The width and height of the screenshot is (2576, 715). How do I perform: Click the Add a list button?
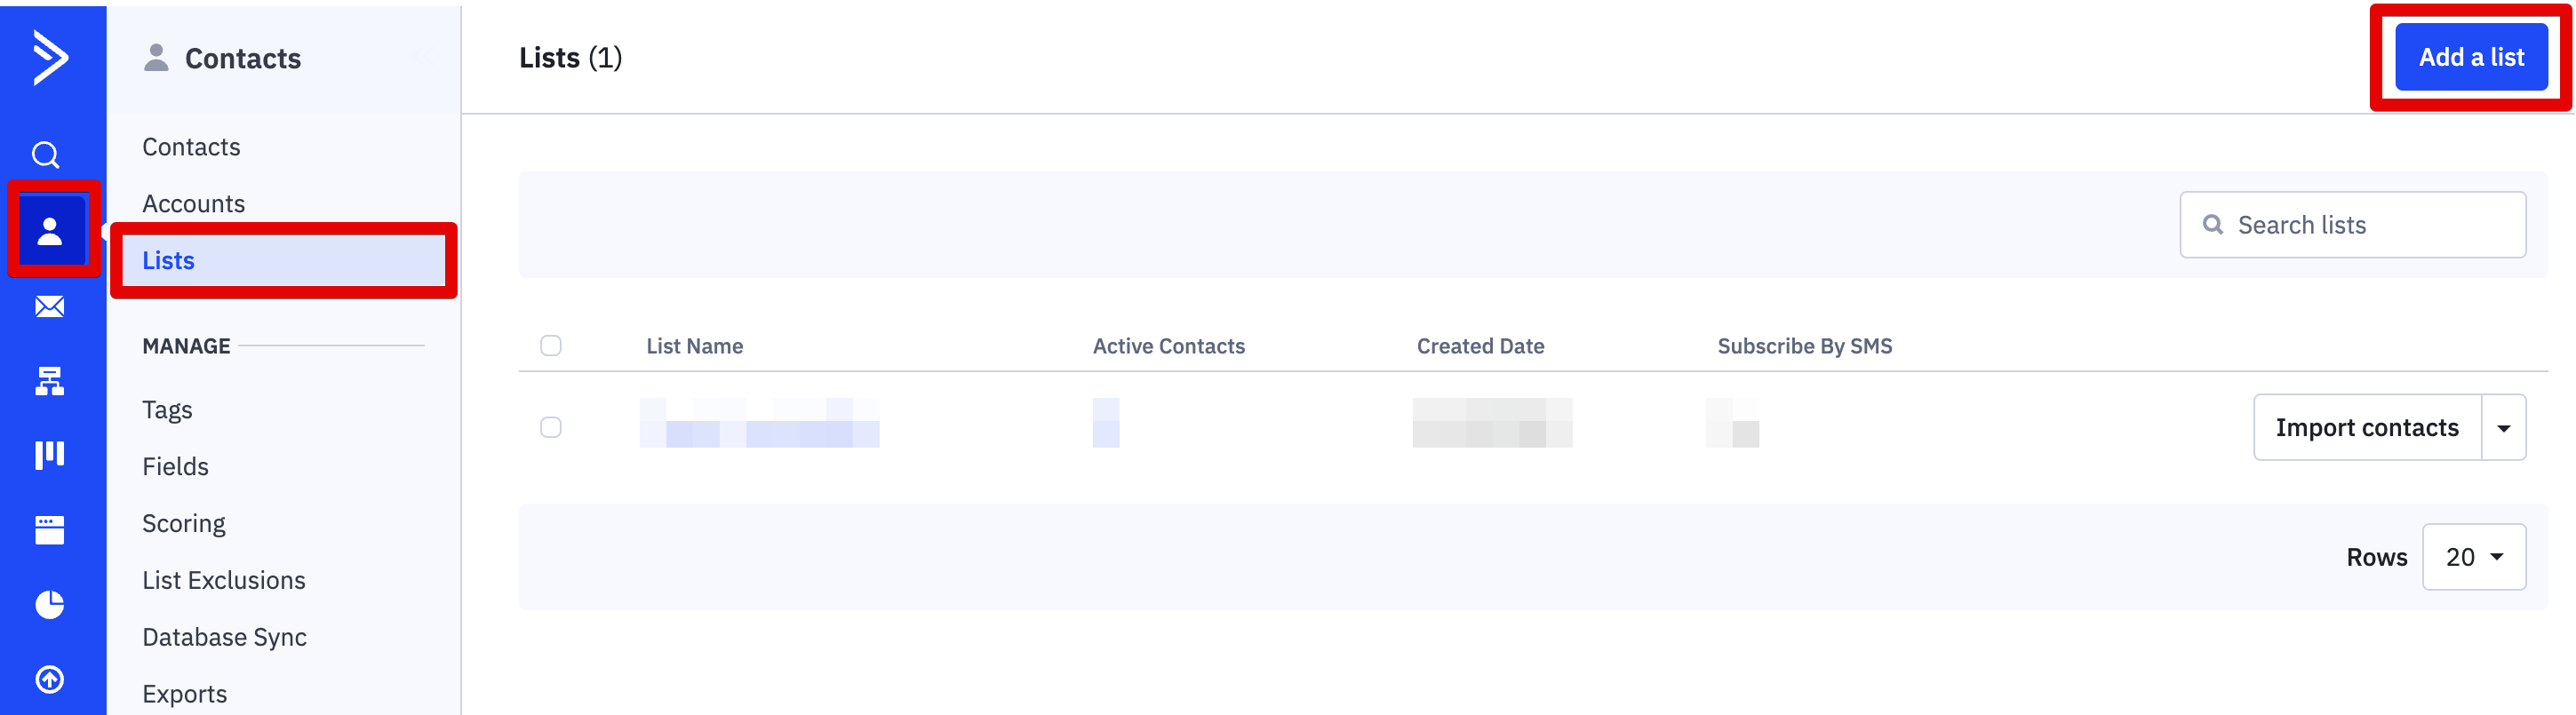(x=2471, y=57)
